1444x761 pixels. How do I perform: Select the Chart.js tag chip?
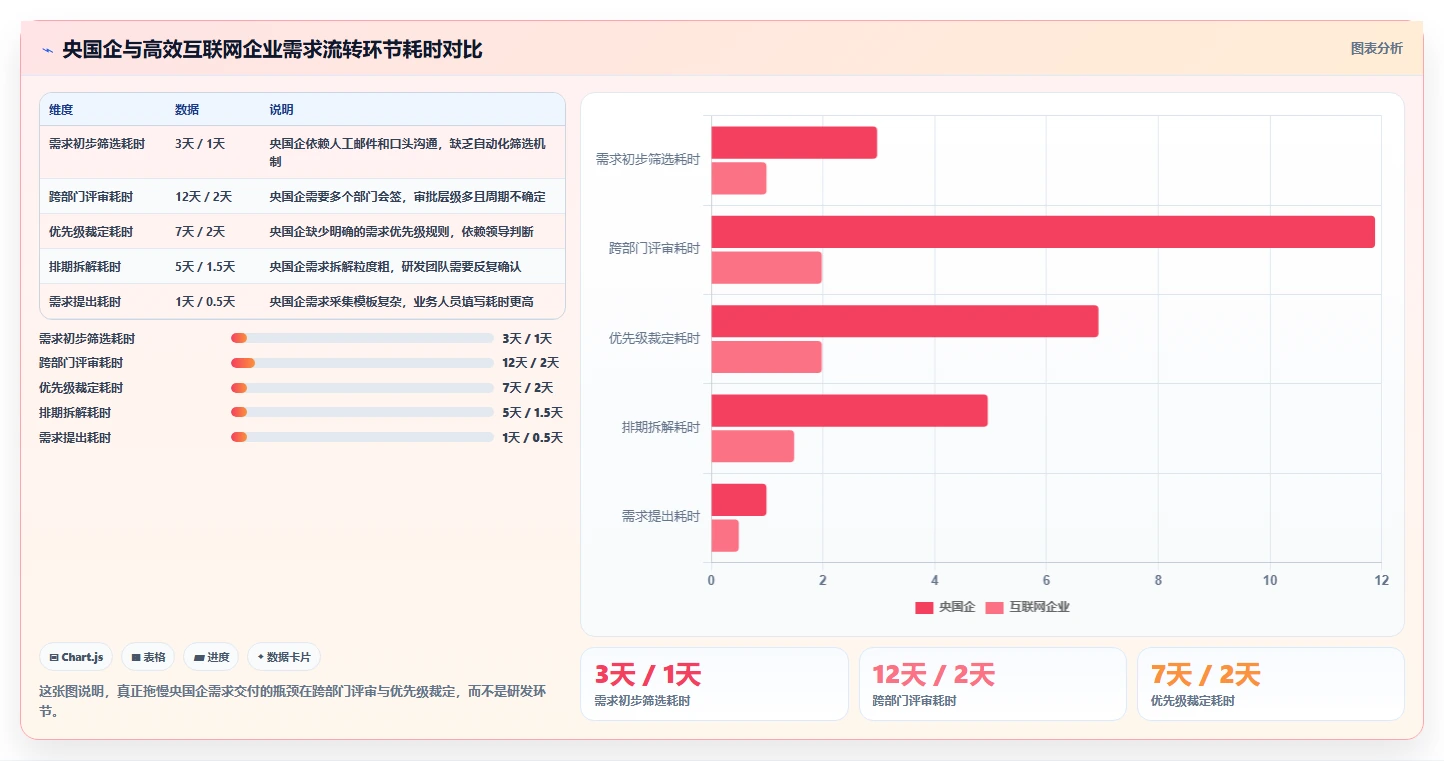78,657
